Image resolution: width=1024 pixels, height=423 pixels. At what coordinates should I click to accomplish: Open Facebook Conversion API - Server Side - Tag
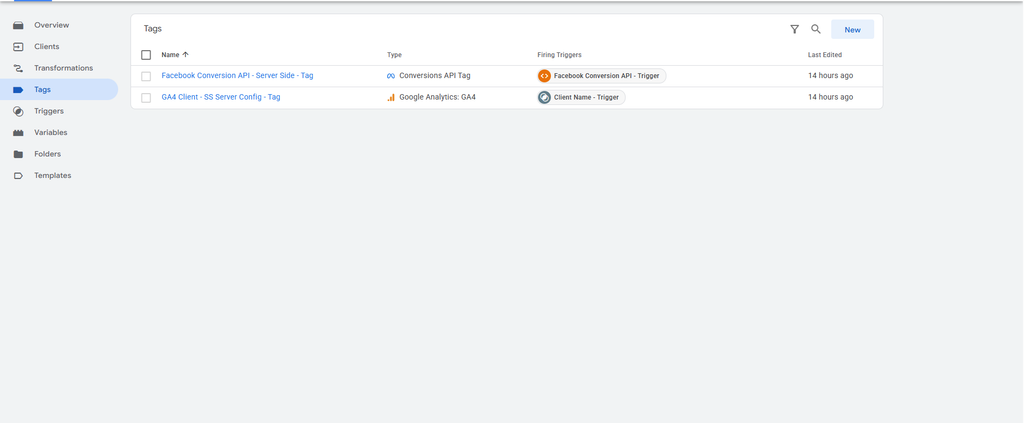[237, 76]
